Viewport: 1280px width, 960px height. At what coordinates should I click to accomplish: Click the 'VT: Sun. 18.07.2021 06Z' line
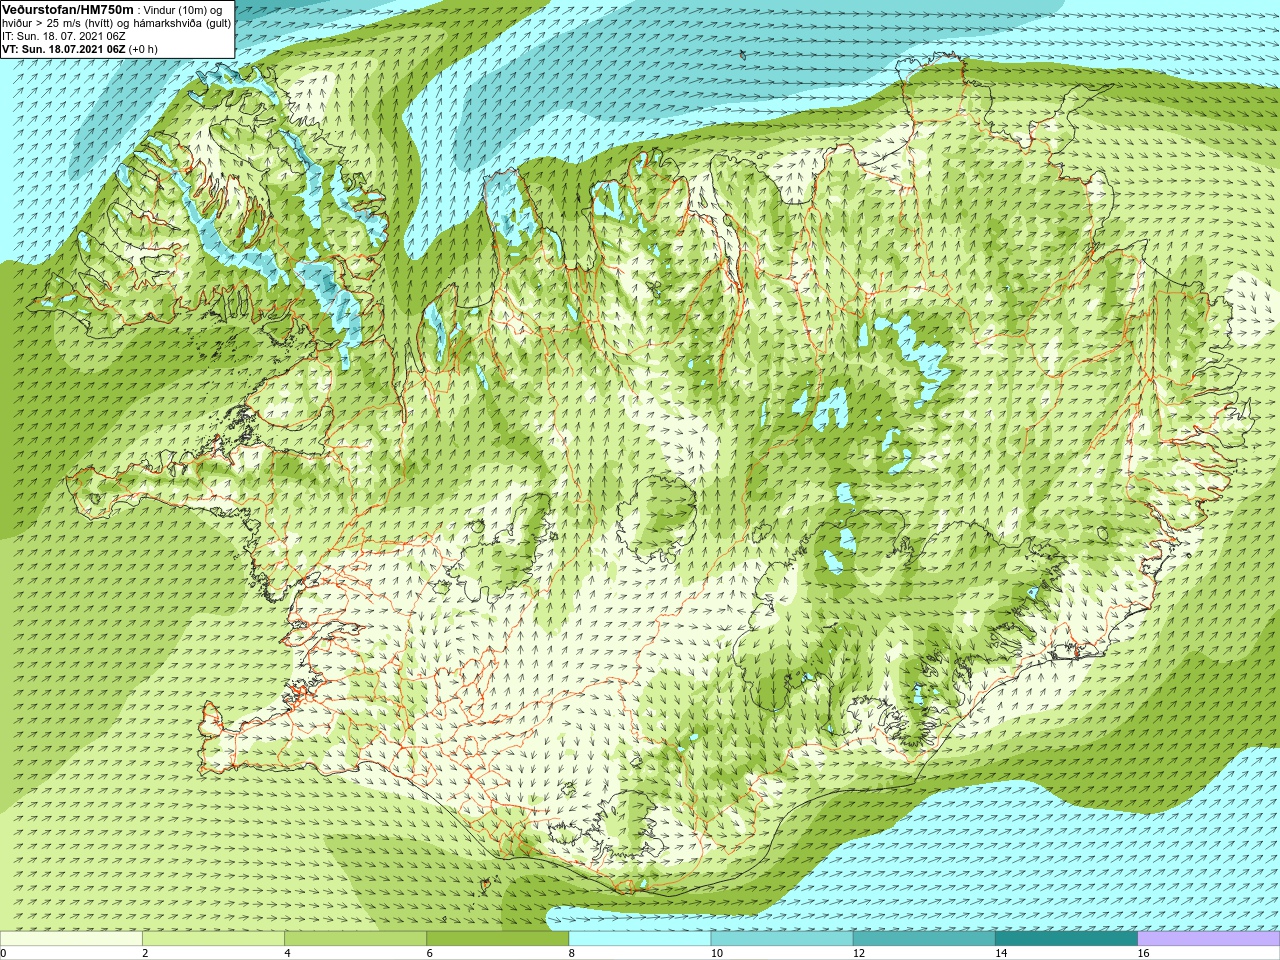(80, 49)
